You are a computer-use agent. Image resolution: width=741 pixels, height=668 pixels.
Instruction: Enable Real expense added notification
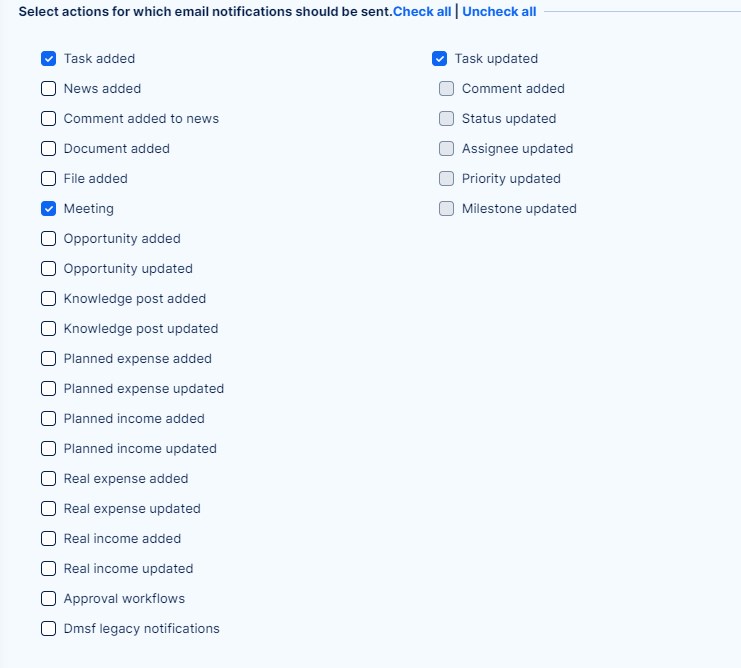pyautogui.click(x=48, y=479)
